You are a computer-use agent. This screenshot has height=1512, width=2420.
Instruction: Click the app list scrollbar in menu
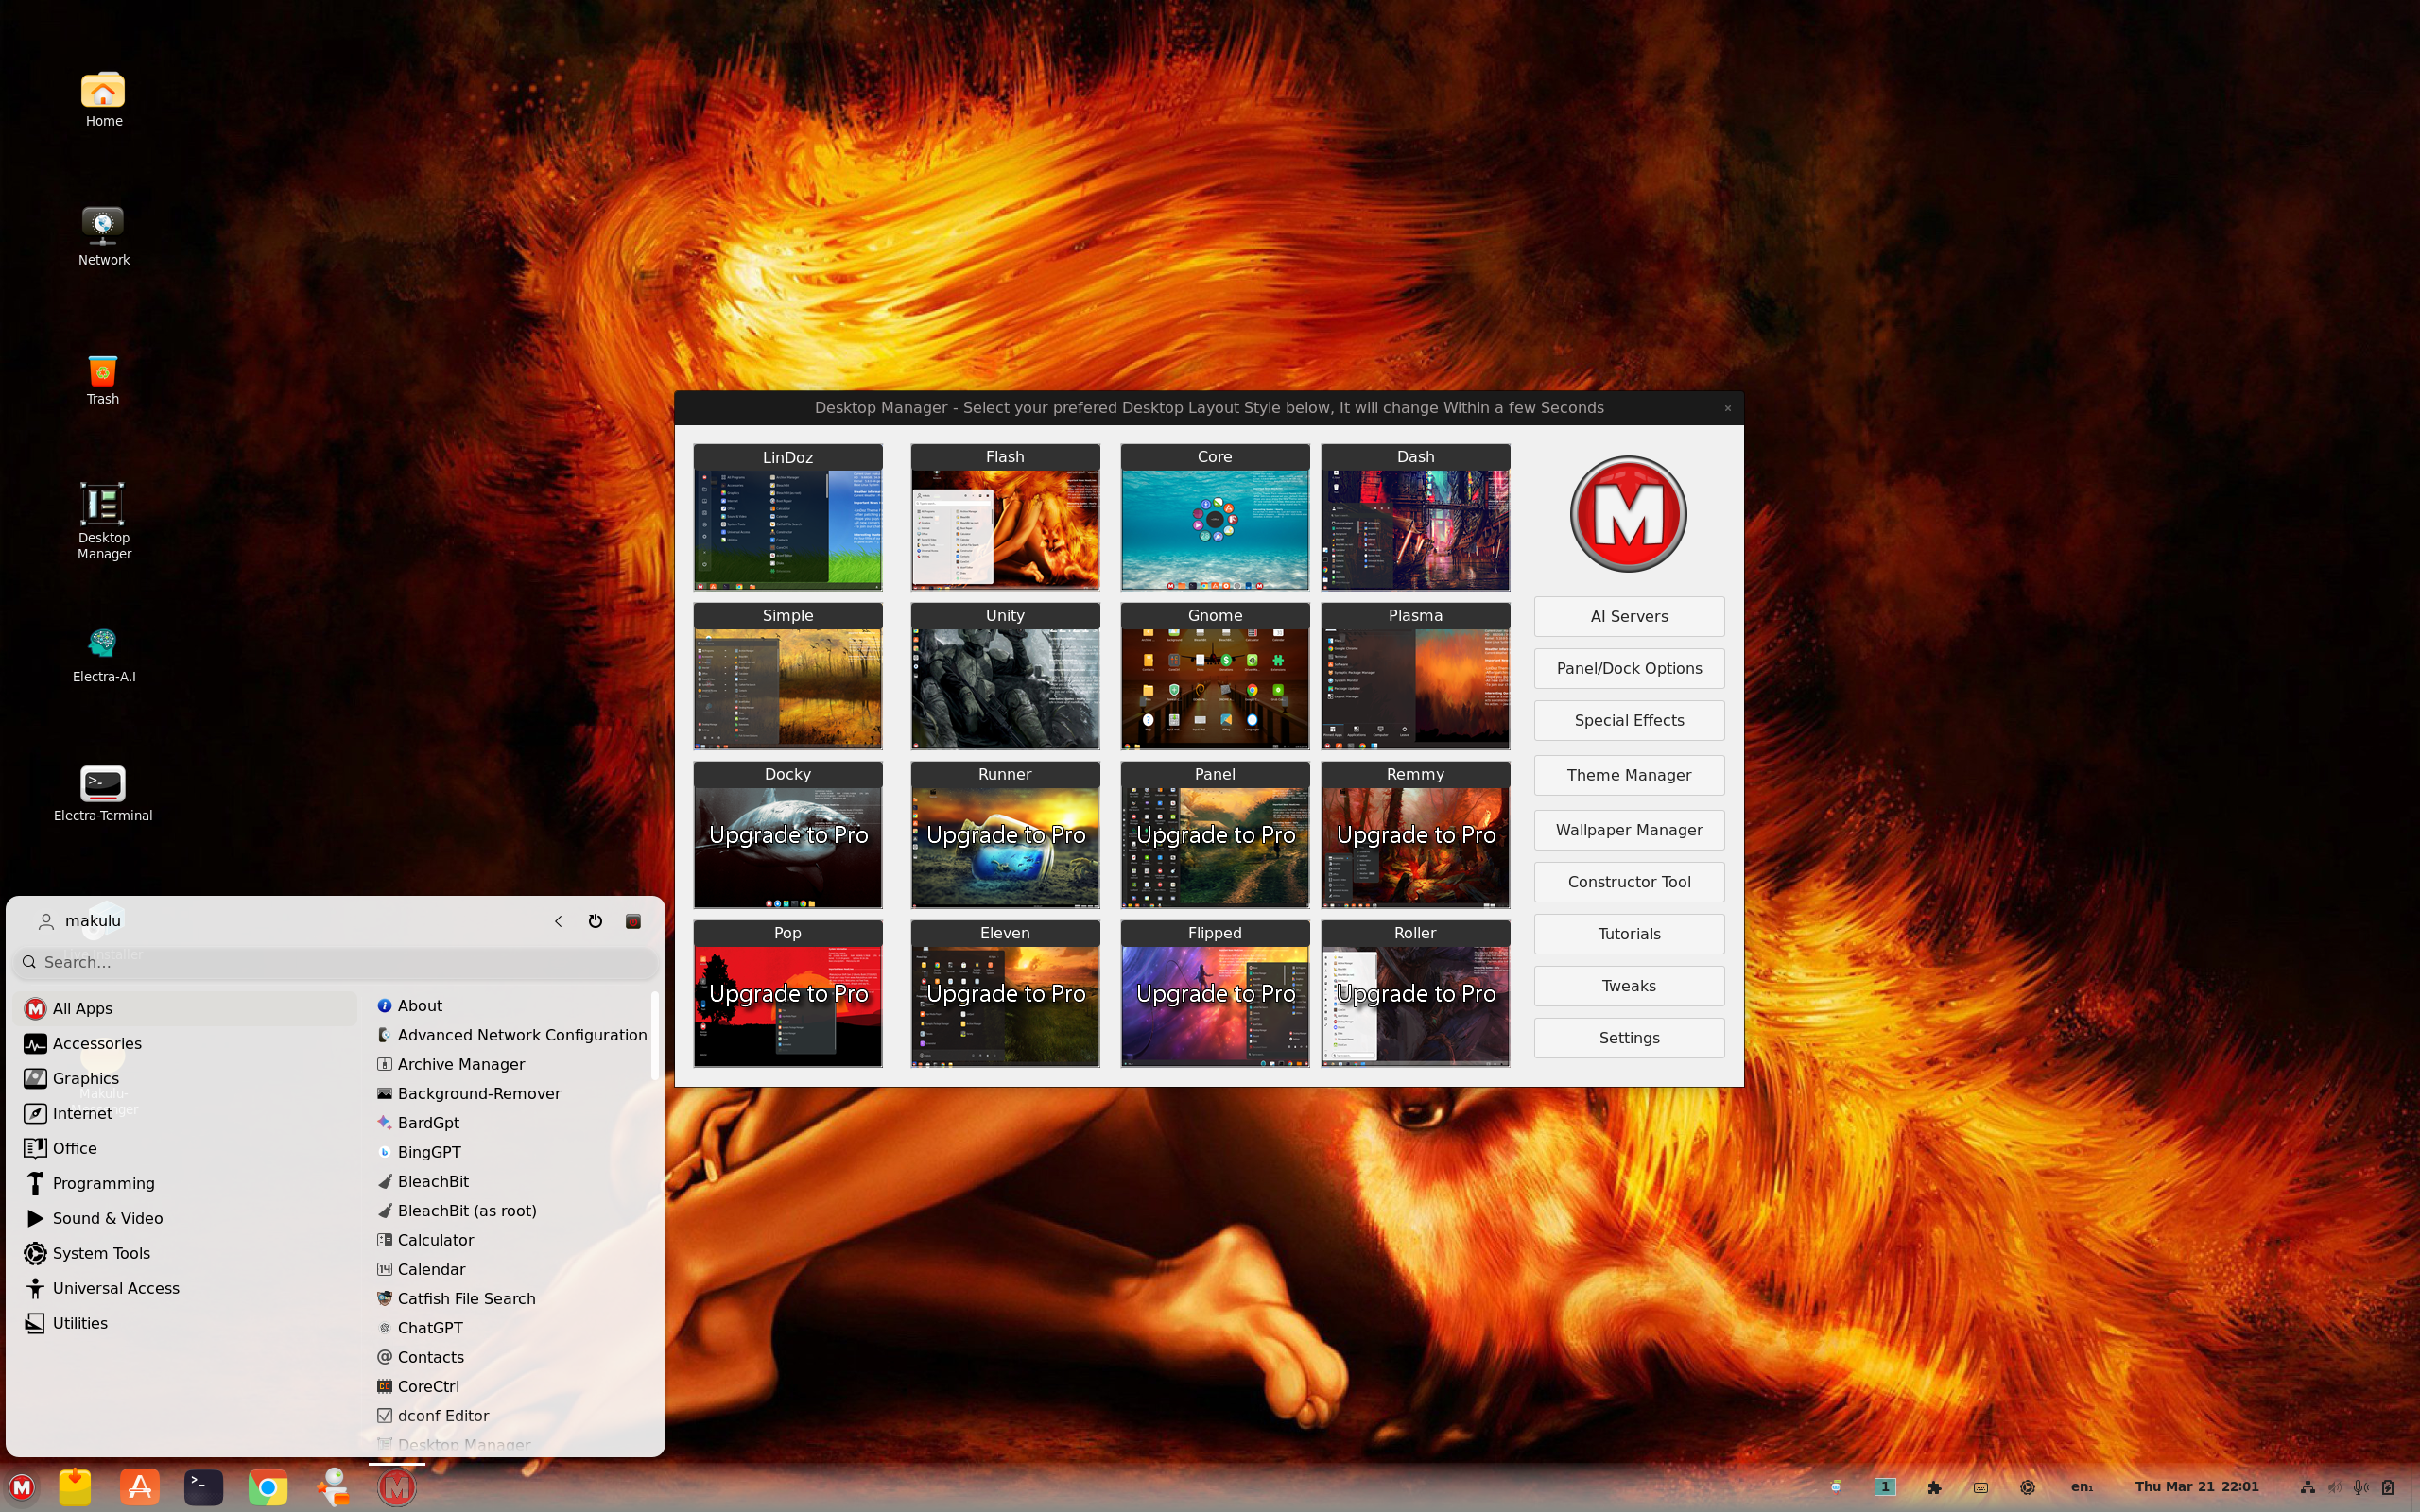[x=654, y=1035]
